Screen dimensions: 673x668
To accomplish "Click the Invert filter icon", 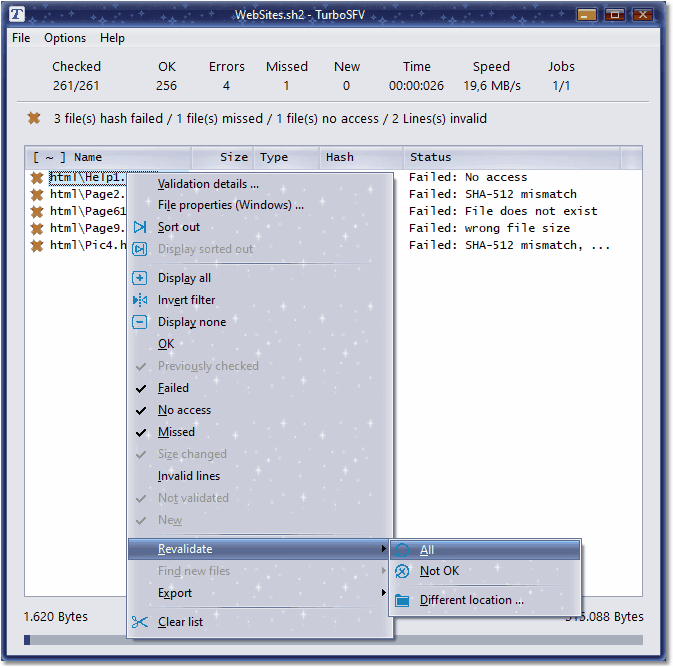I will [140, 300].
